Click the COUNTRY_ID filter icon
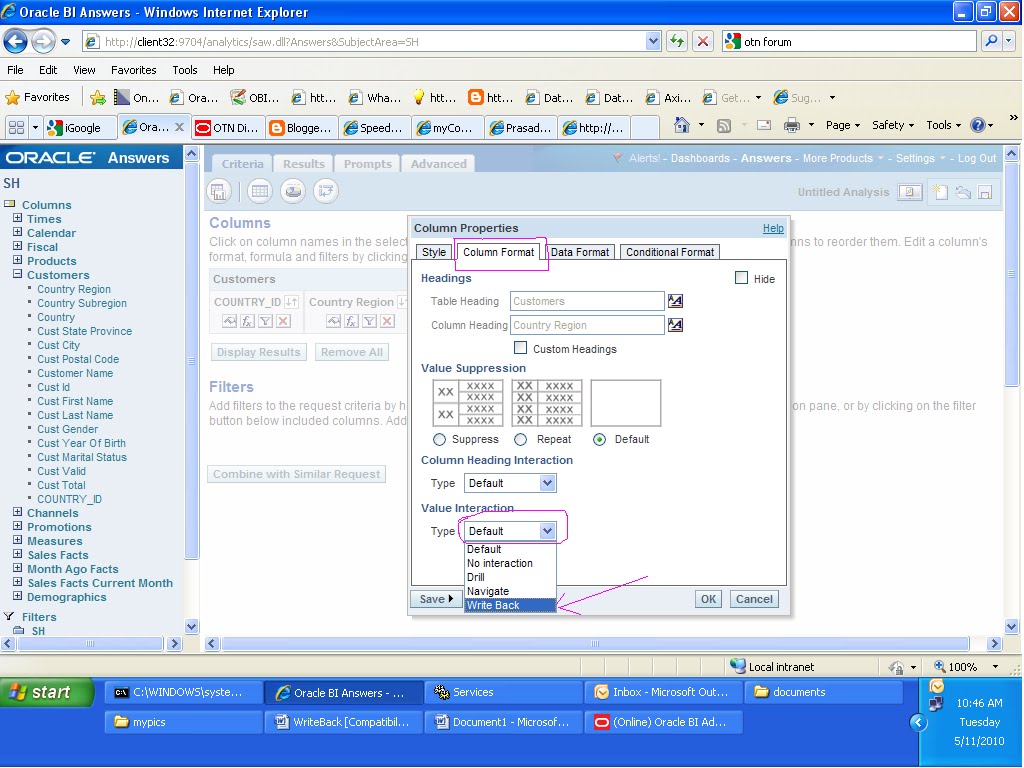Image resolution: width=1024 pixels, height=768 pixels. [265, 321]
